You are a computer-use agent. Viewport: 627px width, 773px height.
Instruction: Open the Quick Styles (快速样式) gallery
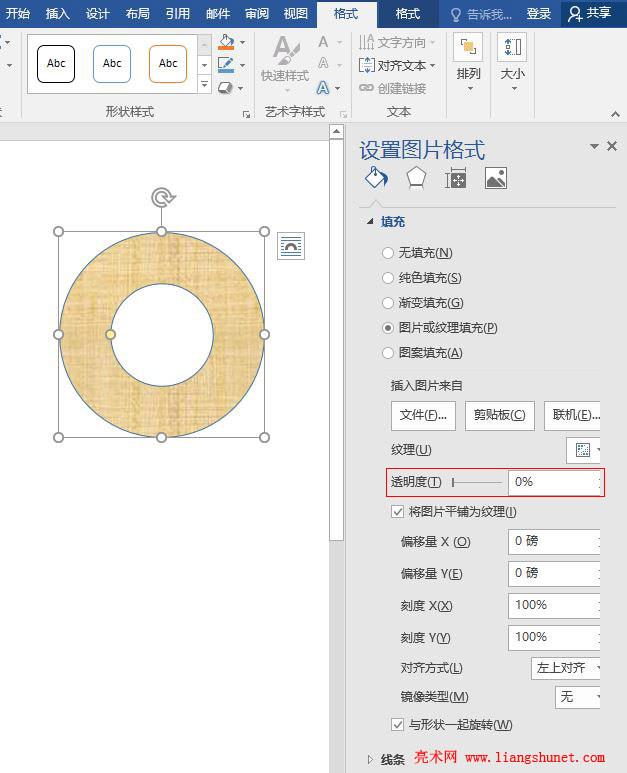pos(285,64)
